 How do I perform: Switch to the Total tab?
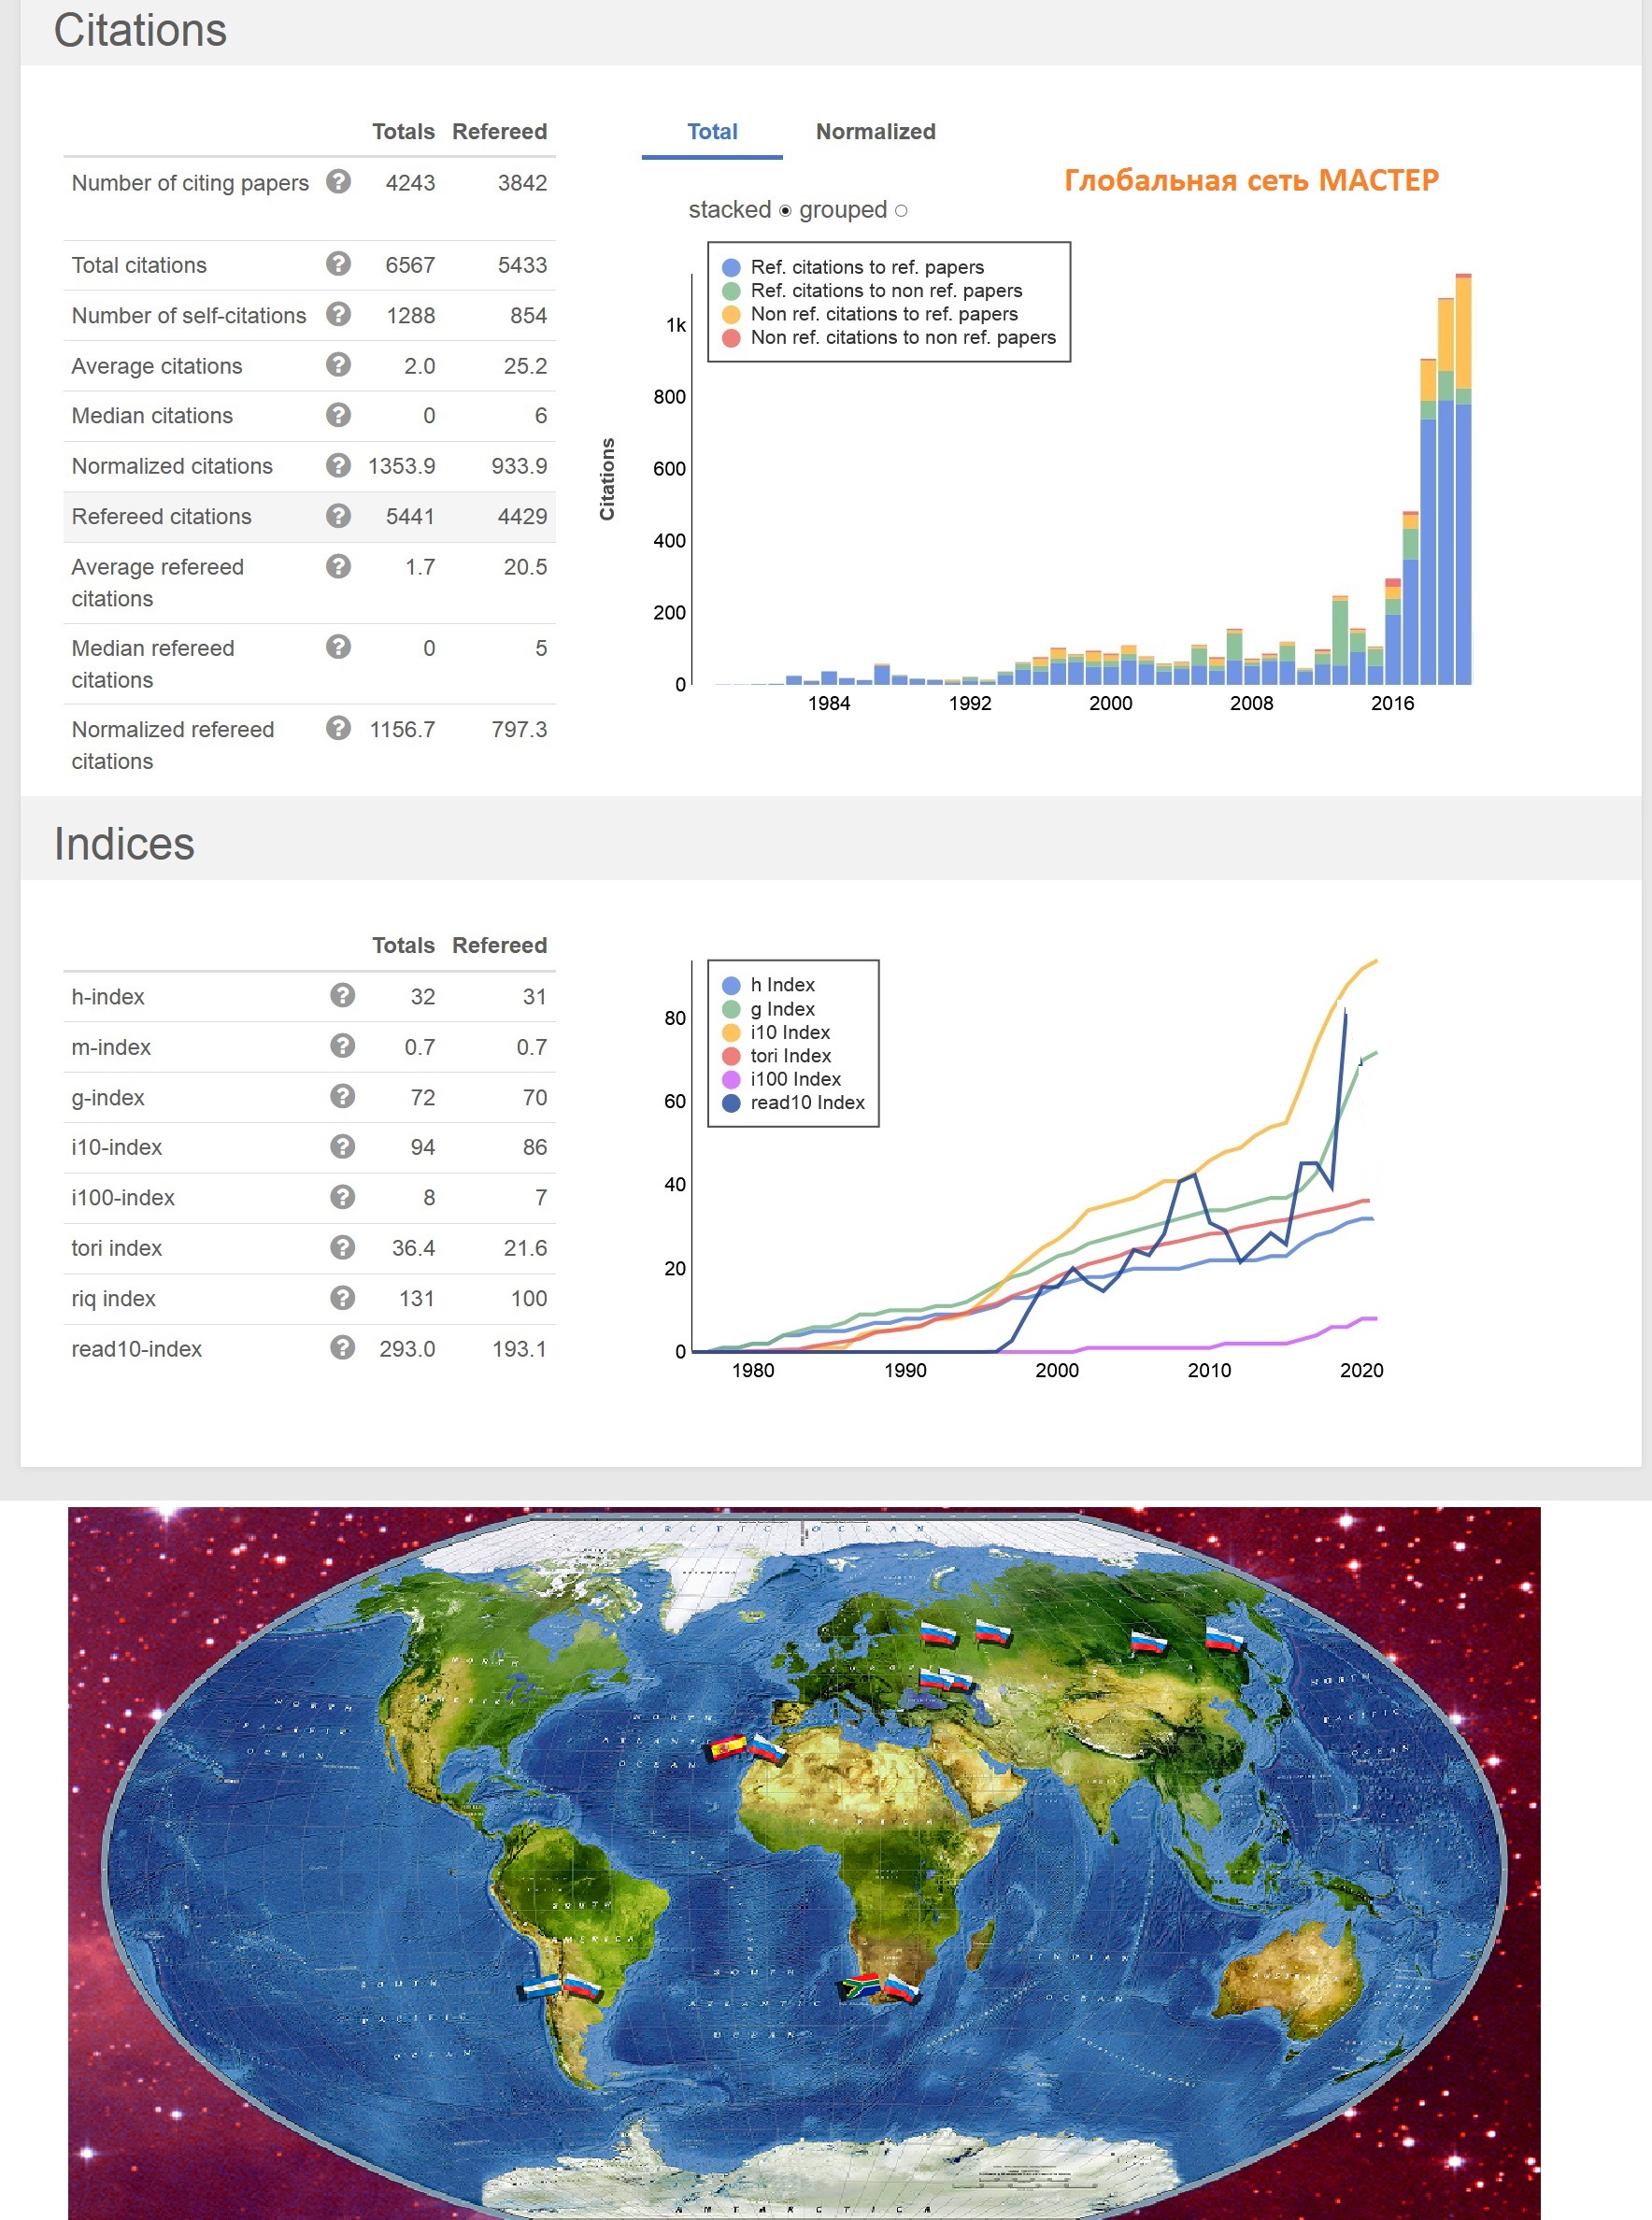[x=711, y=132]
